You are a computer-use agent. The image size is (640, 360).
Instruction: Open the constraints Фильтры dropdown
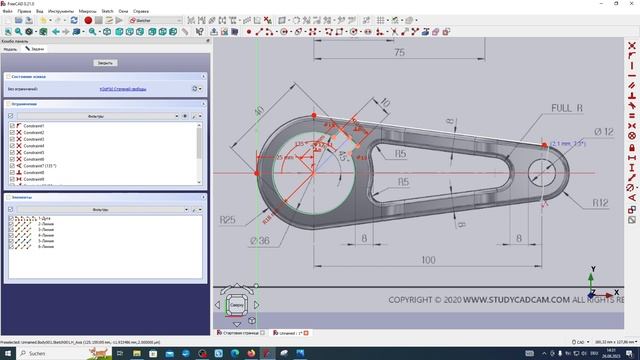tap(98, 116)
